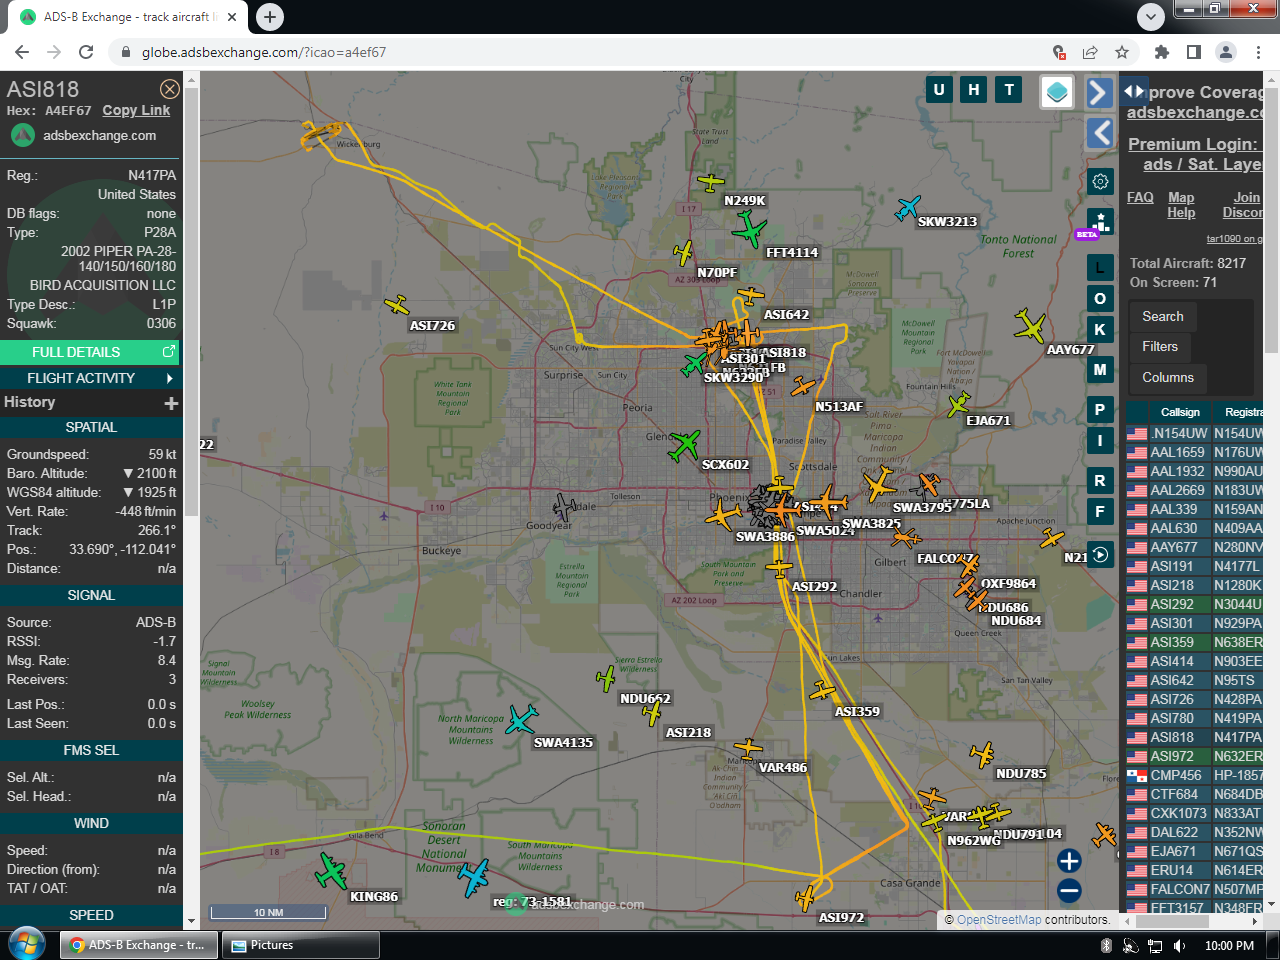This screenshot has height=960, width=1280.
Task: Start replay with the play button on the map
Action: [1100, 554]
